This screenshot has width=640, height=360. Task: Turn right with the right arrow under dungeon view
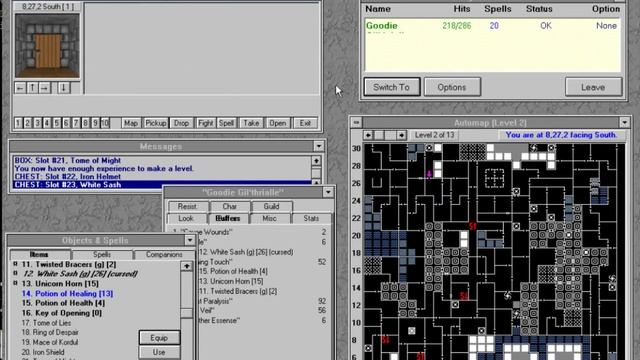click(x=45, y=88)
